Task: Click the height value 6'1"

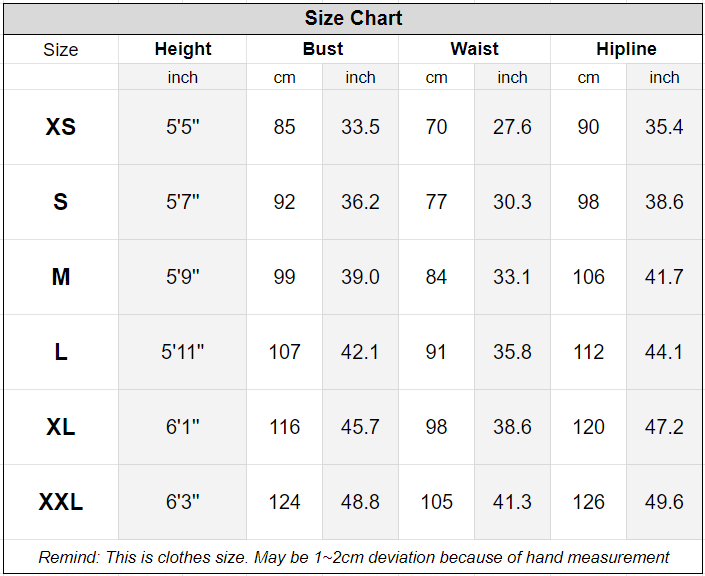Action: click(183, 427)
